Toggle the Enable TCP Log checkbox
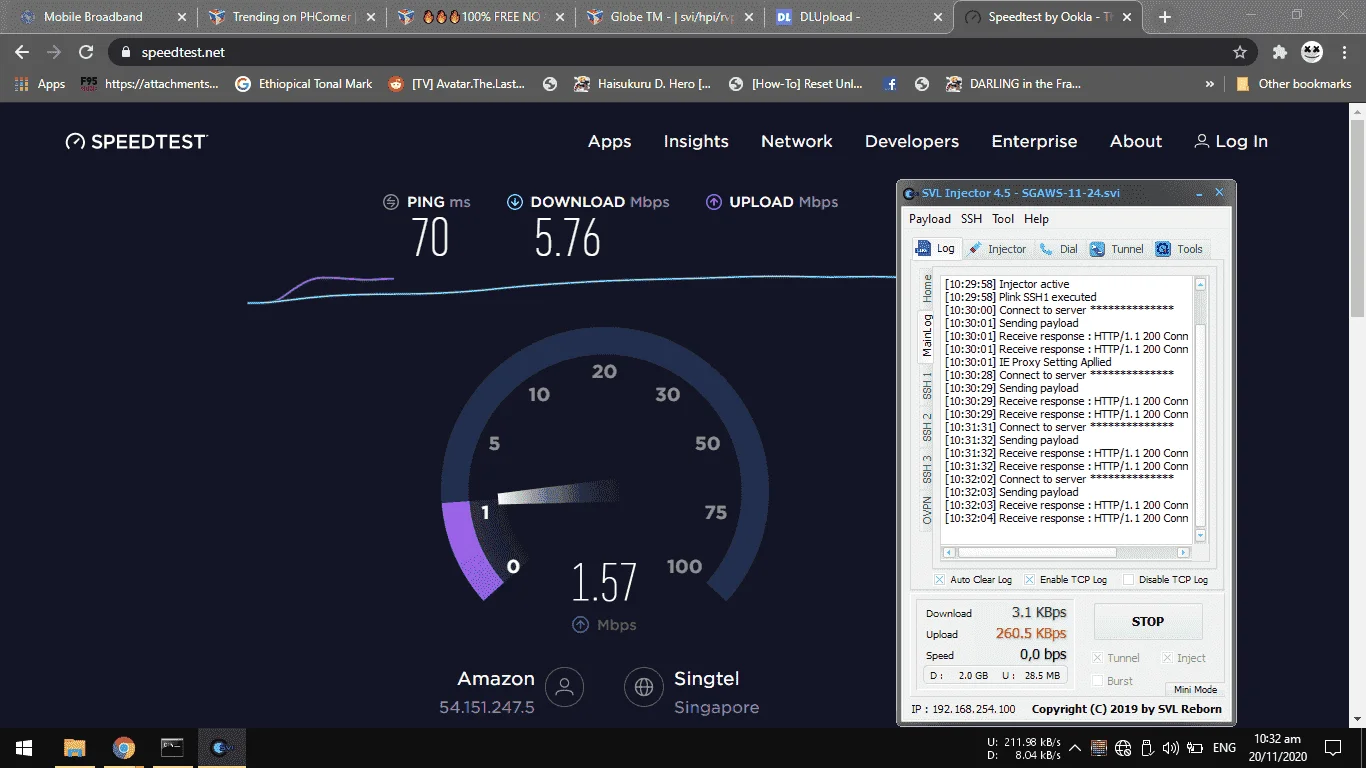 [1029, 580]
